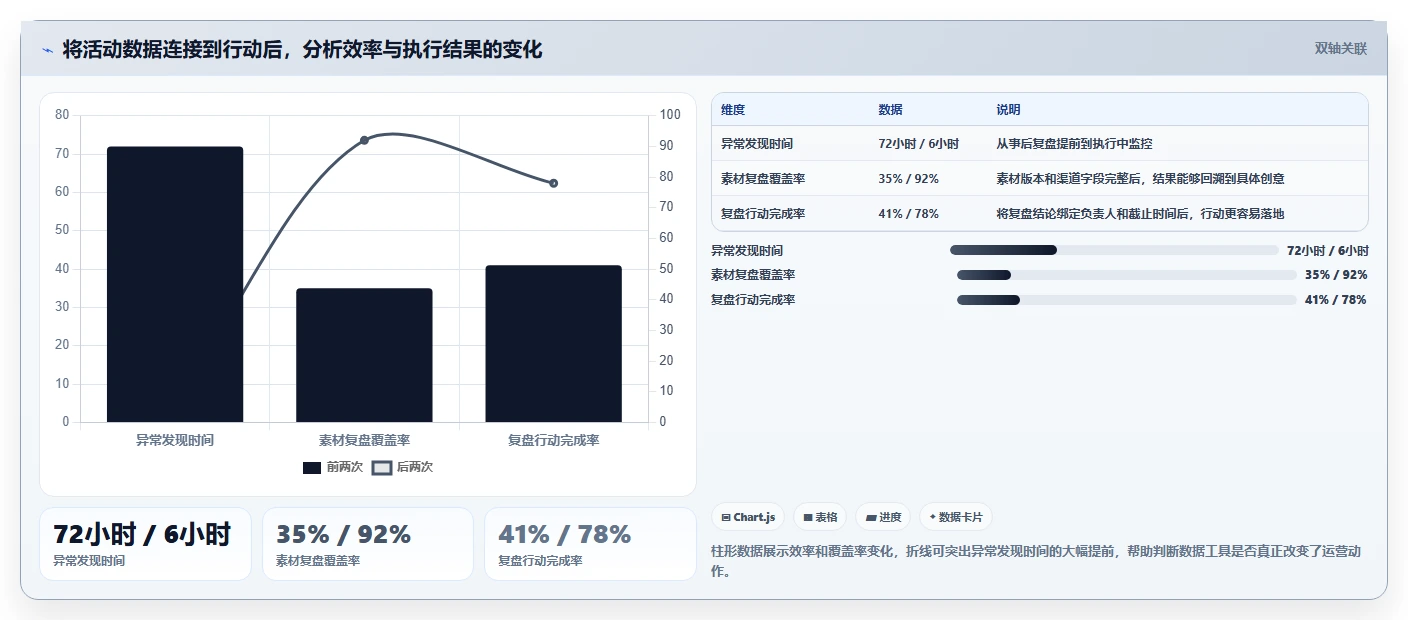
Task: Click the 素材复盘覆盖率 bar in the chart
Action: point(364,355)
